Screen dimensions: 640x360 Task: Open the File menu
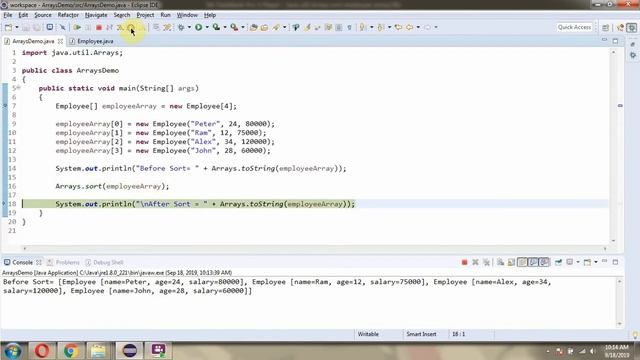pyautogui.click(x=8, y=15)
